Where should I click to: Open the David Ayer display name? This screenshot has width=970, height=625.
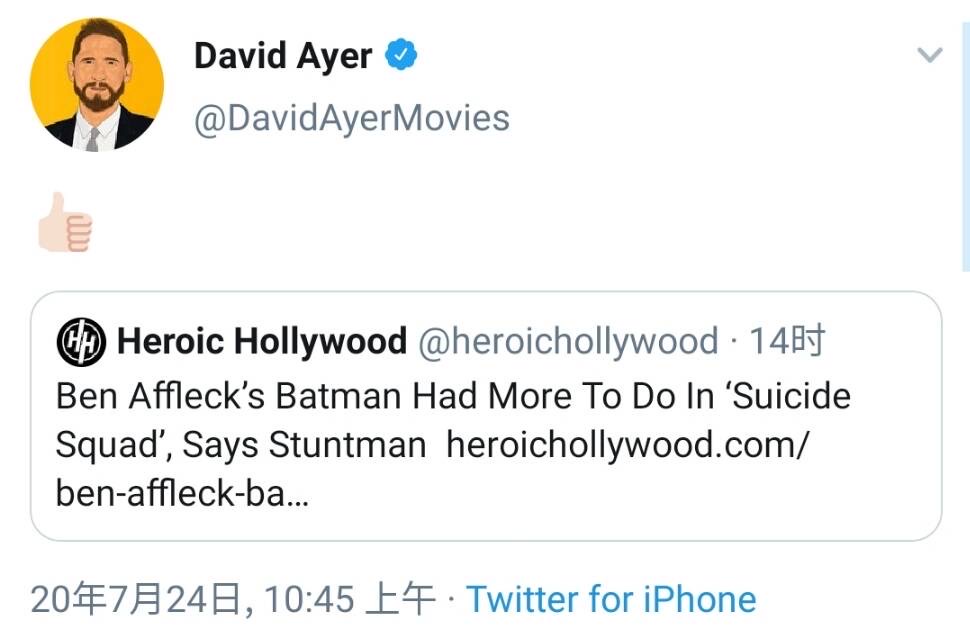[x=284, y=56]
